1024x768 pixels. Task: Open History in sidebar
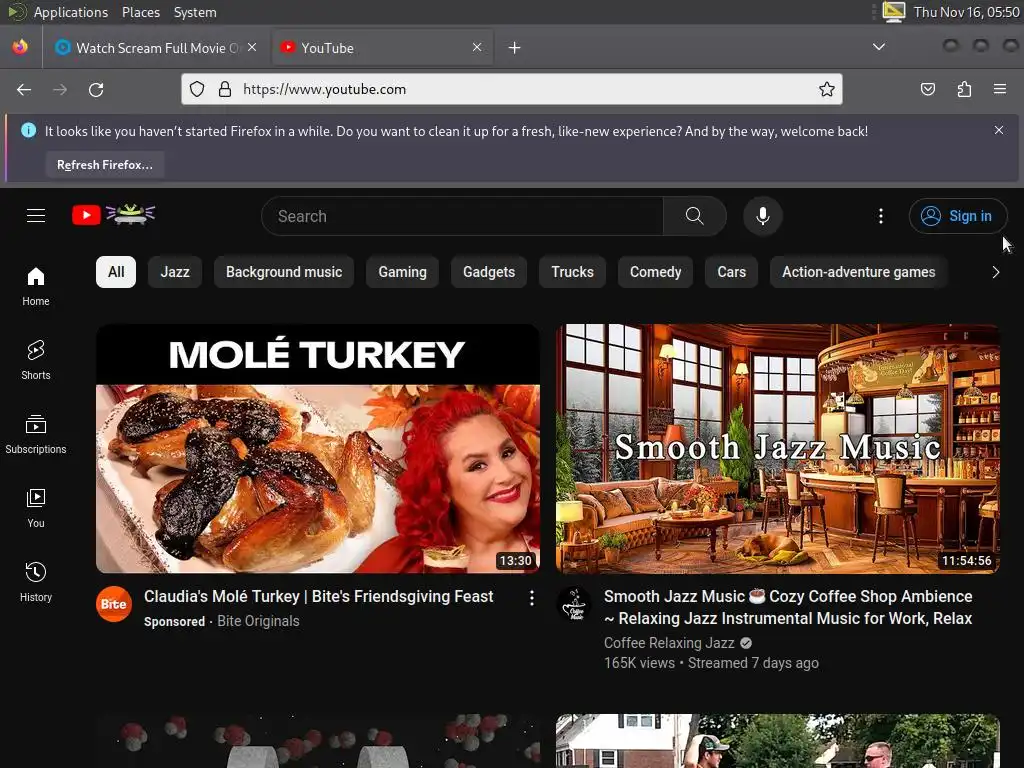pyautogui.click(x=36, y=582)
